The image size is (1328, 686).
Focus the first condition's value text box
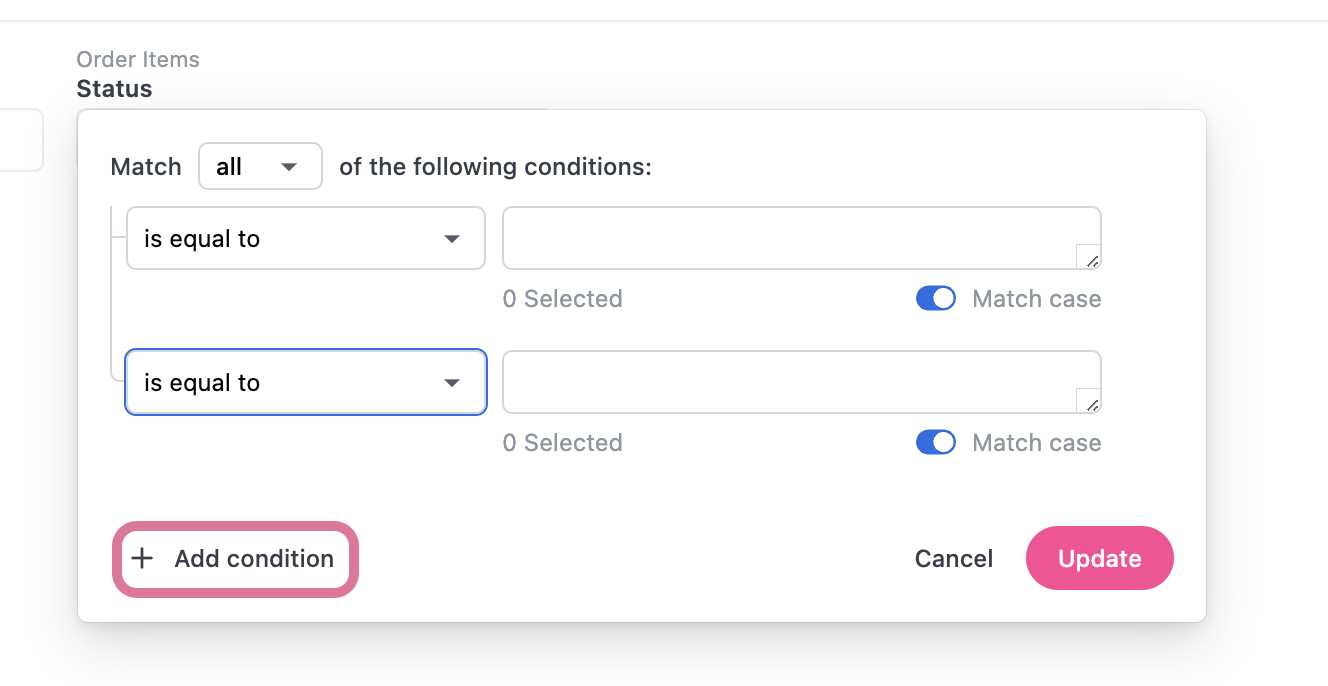pyautogui.click(x=790, y=238)
